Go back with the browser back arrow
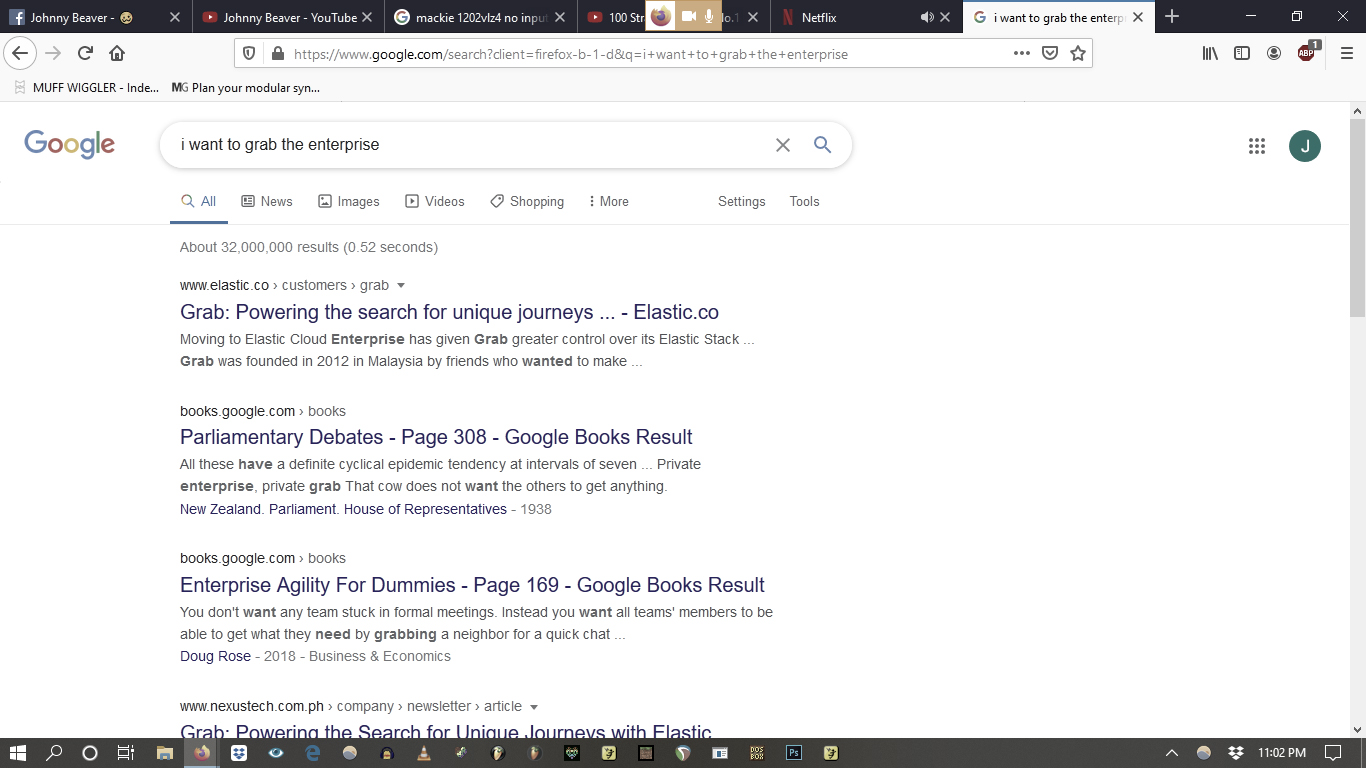The width and height of the screenshot is (1366, 768). click(x=20, y=54)
